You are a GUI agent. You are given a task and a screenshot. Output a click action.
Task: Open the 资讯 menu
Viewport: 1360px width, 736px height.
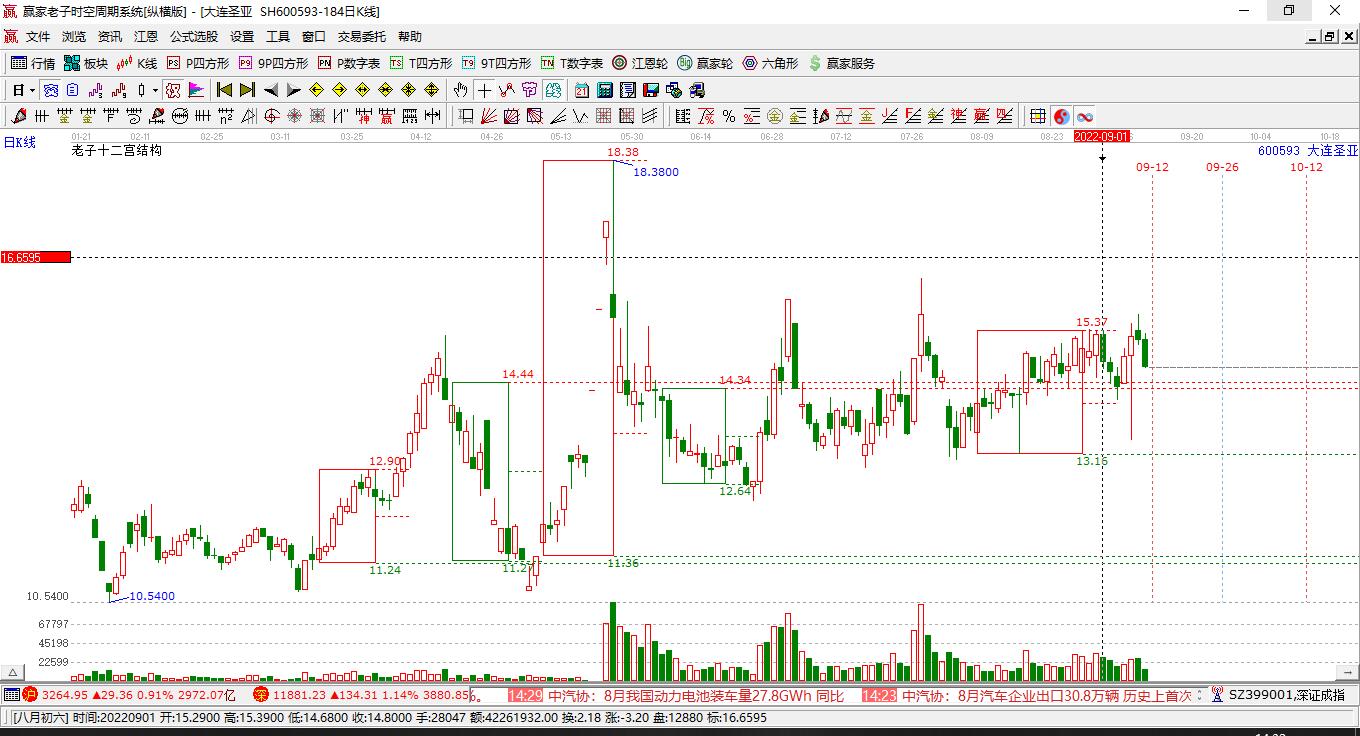point(110,37)
